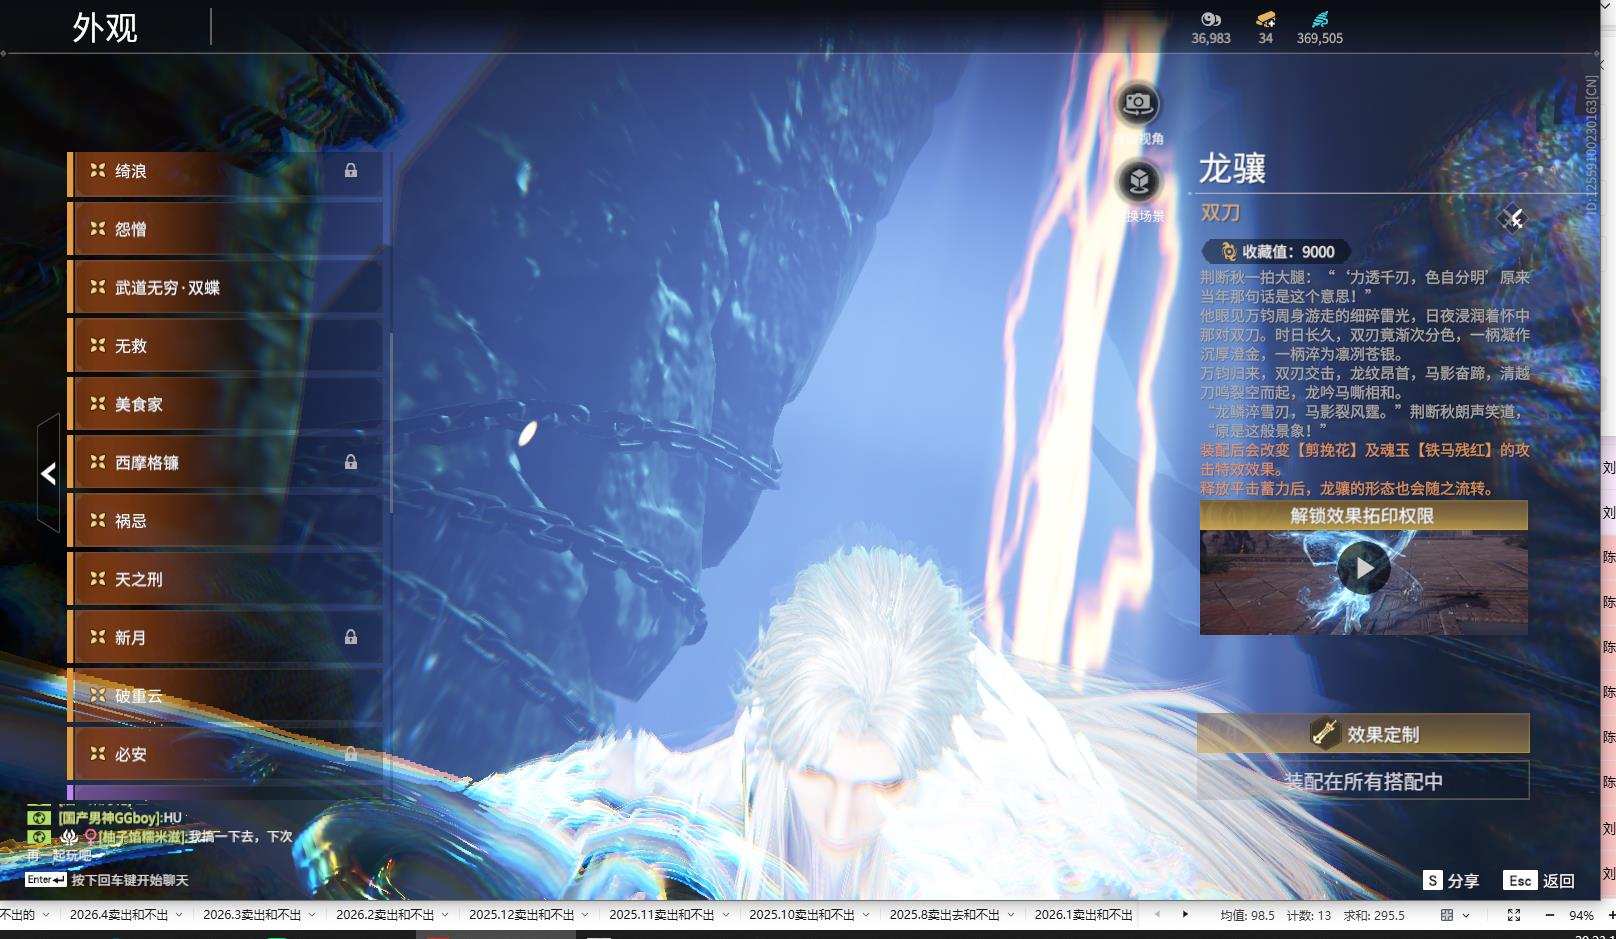Switch to the 2026.2卖出和不出 sheet tab
This screenshot has height=939, width=1616.
385,915
